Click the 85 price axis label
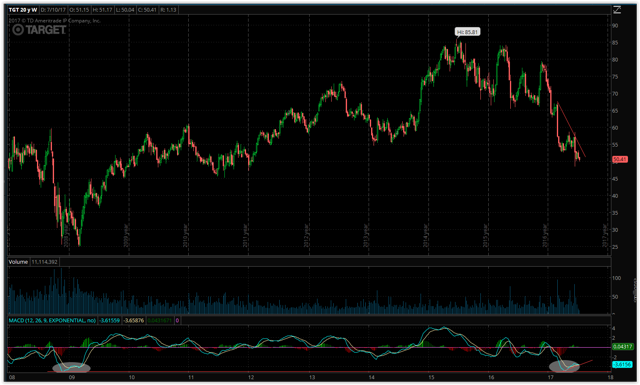 [x=615, y=42]
